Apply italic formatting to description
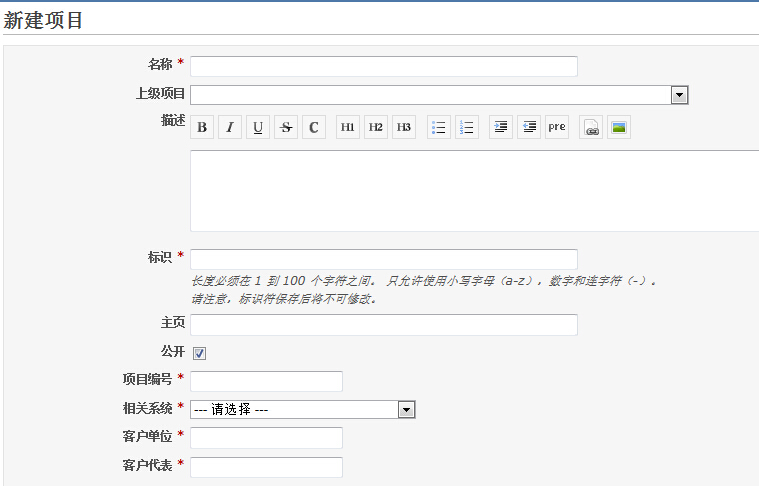This screenshot has width=759, height=486. coord(230,128)
